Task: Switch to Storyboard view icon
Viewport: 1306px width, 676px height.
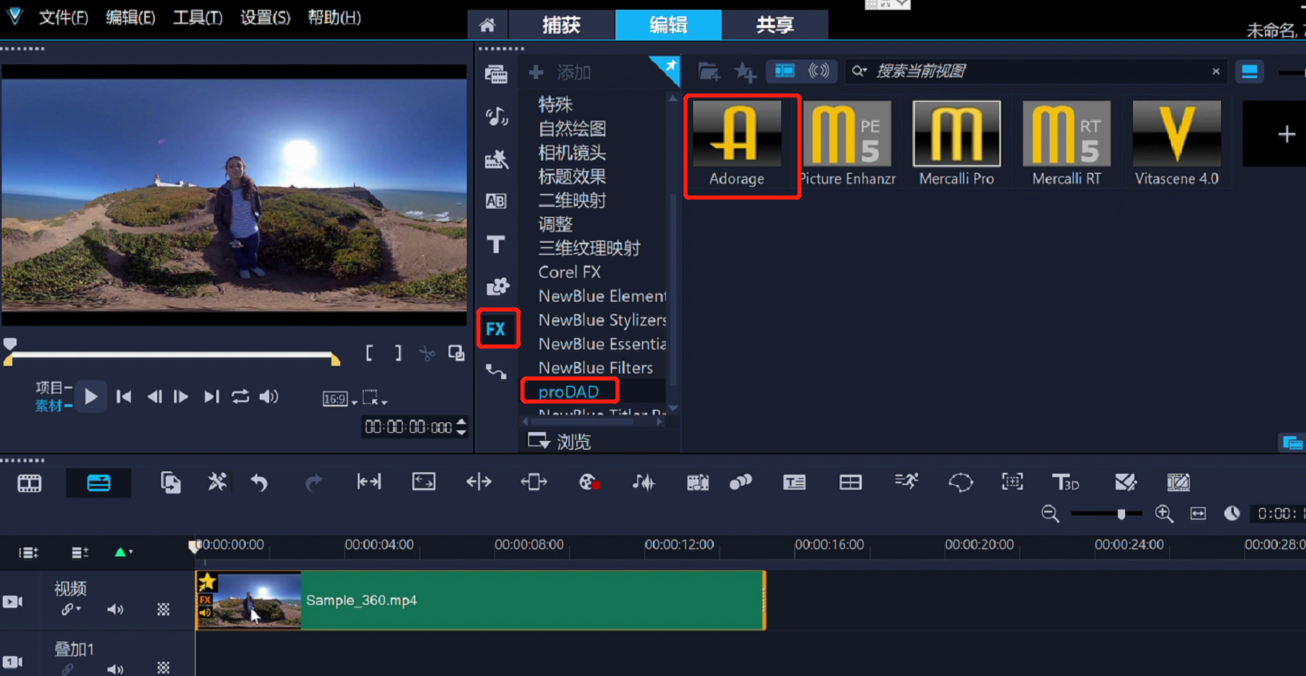Action: click(x=30, y=483)
